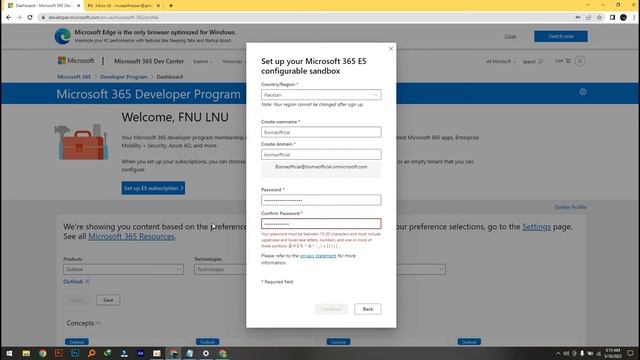Open the Microsoft 365 Dev Center link
640x360 pixels.
tap(149, 61)
